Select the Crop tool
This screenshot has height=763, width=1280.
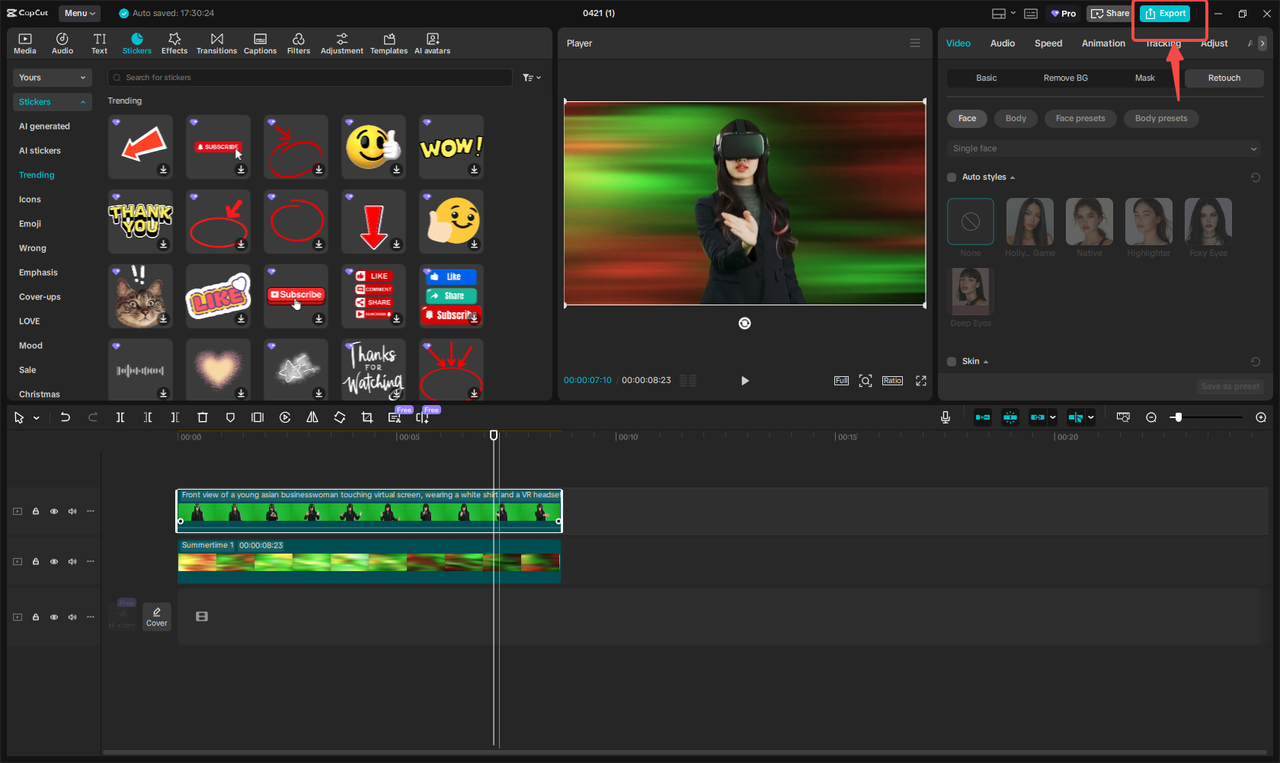click(367, 417)
